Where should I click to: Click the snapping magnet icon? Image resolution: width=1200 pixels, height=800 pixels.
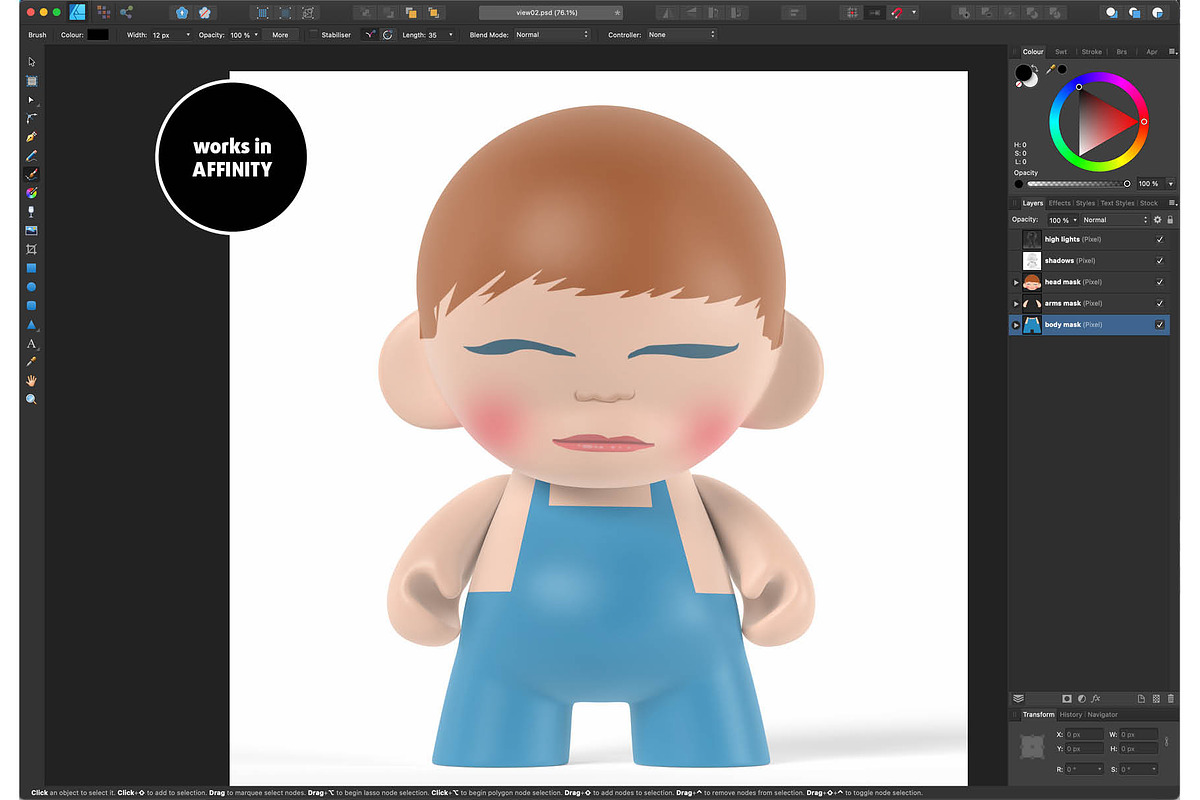point(897,13)
